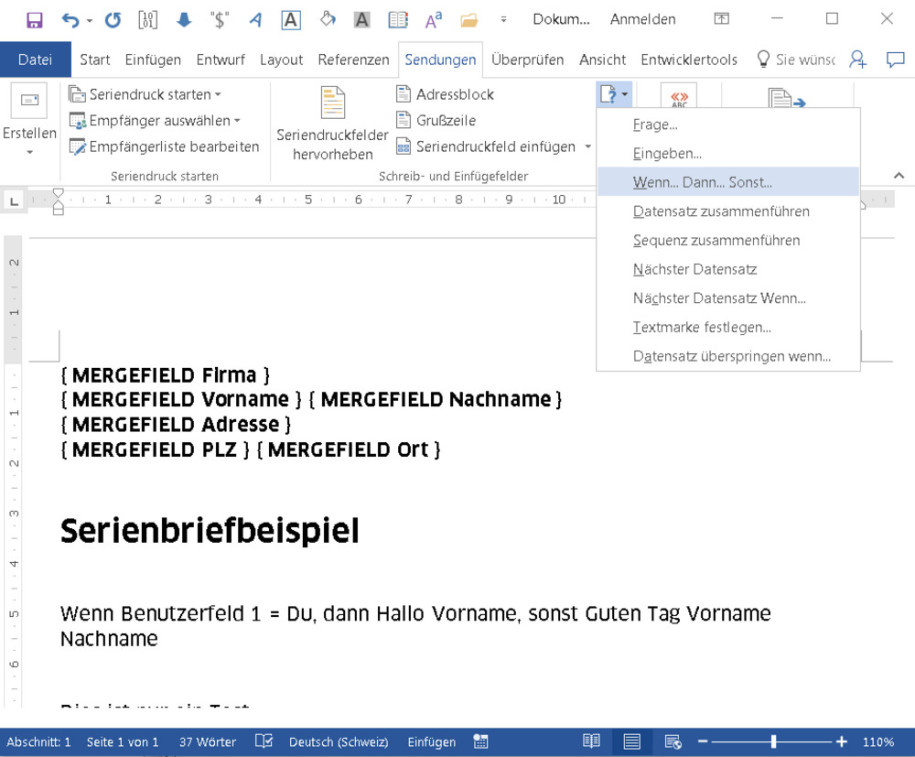Click Anmelden to sign in
Viewport: 915px width, 757px height.
(642, 19)
